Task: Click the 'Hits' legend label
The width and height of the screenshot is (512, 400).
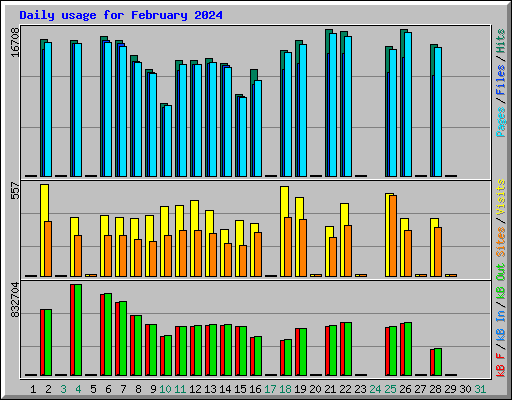Action: (501, 41)
